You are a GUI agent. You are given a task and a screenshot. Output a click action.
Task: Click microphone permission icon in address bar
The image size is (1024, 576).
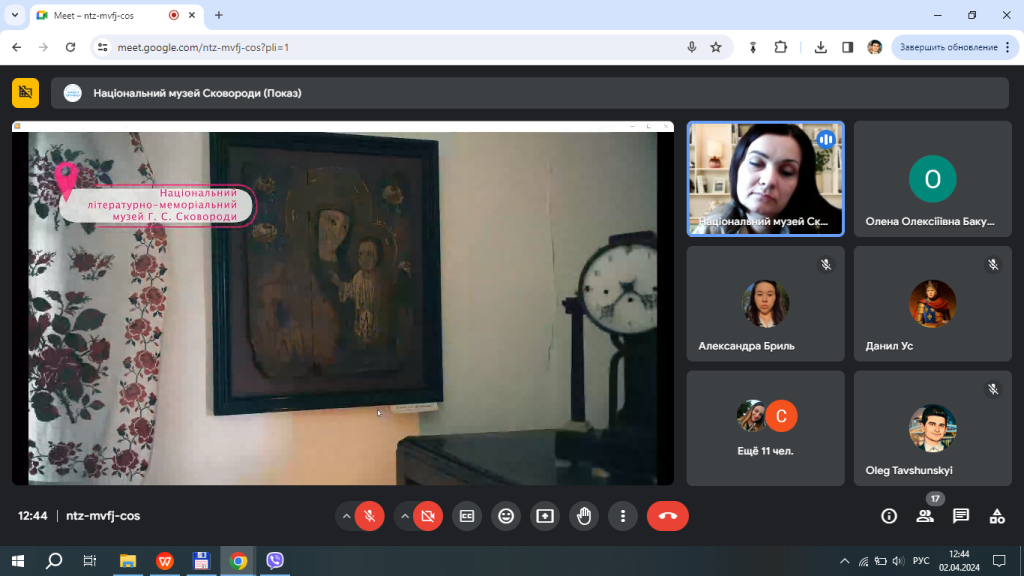point(692,47)
